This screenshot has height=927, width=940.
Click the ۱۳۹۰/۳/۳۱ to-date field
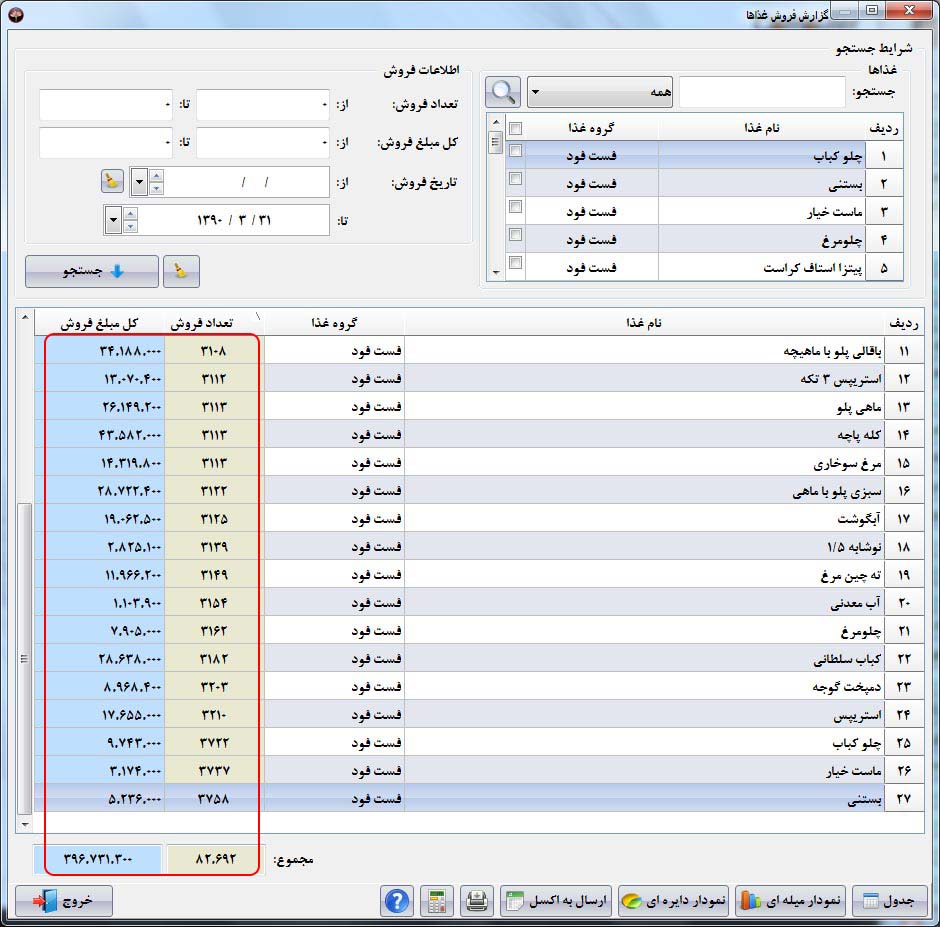coord(234,220)
